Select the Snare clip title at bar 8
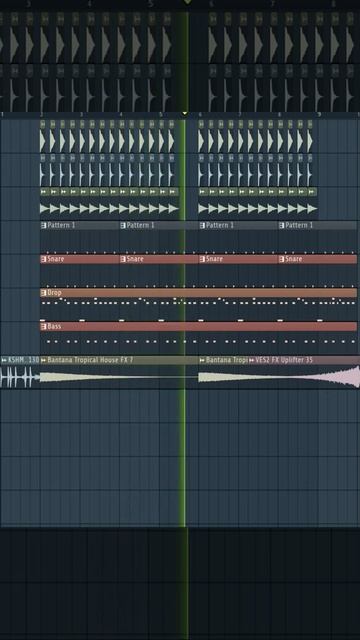The width and height of the screenshot is (360, 640). (294, 259)
